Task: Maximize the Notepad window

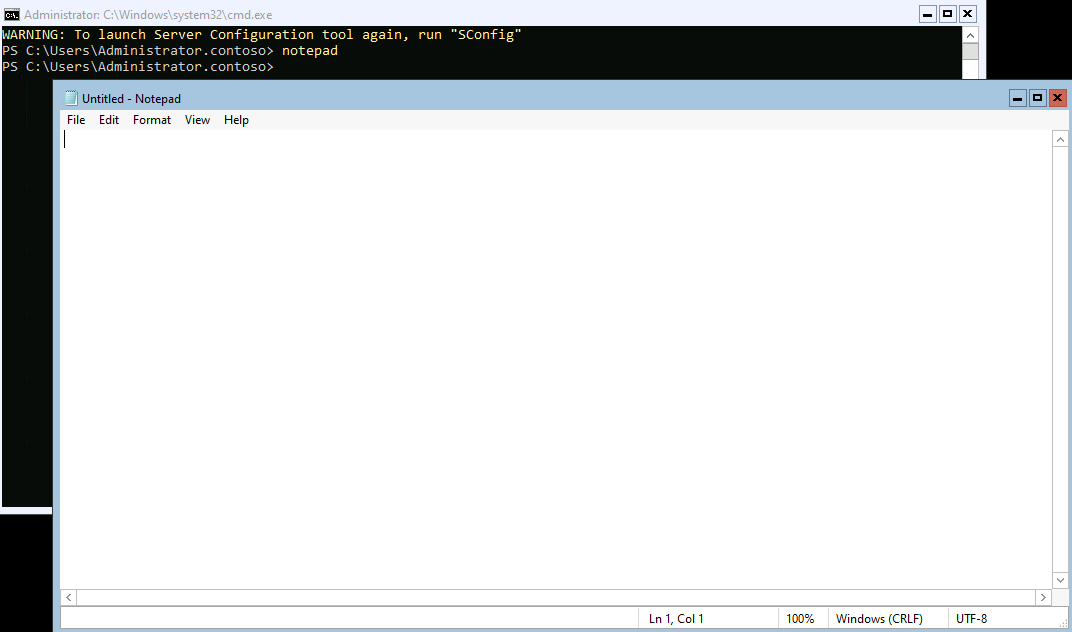Action: click(x=1037, y=98)
